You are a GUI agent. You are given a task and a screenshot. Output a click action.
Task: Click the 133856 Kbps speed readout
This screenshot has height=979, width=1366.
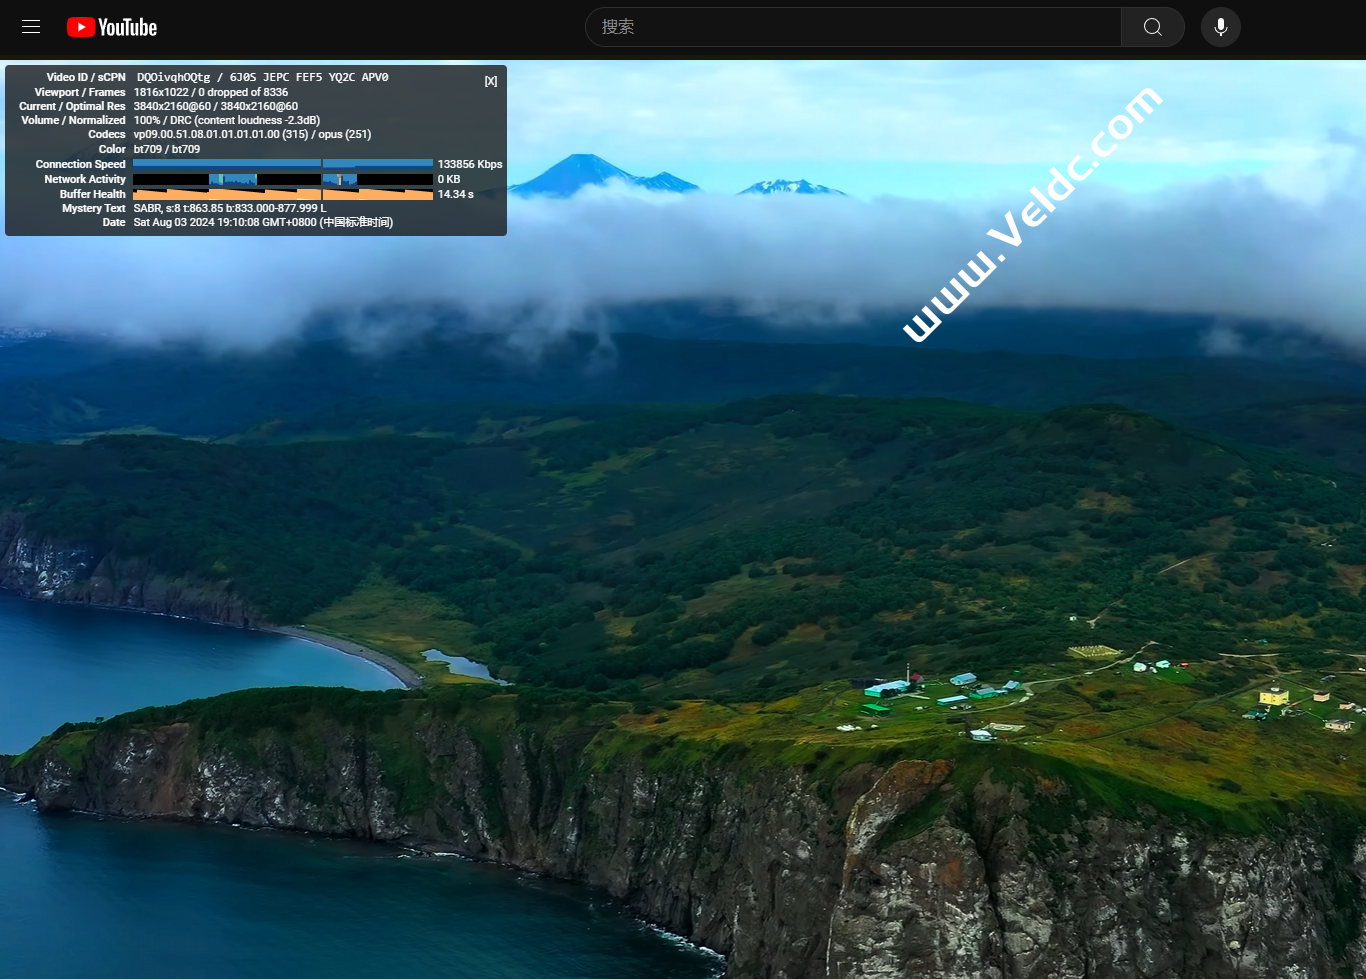[x=470, y=164]
